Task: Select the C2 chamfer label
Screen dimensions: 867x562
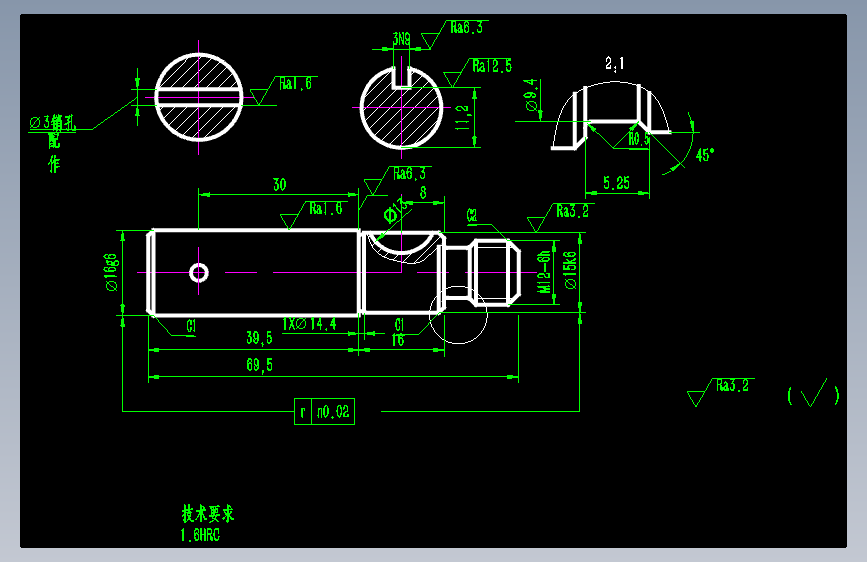Action: pos(472,215)
